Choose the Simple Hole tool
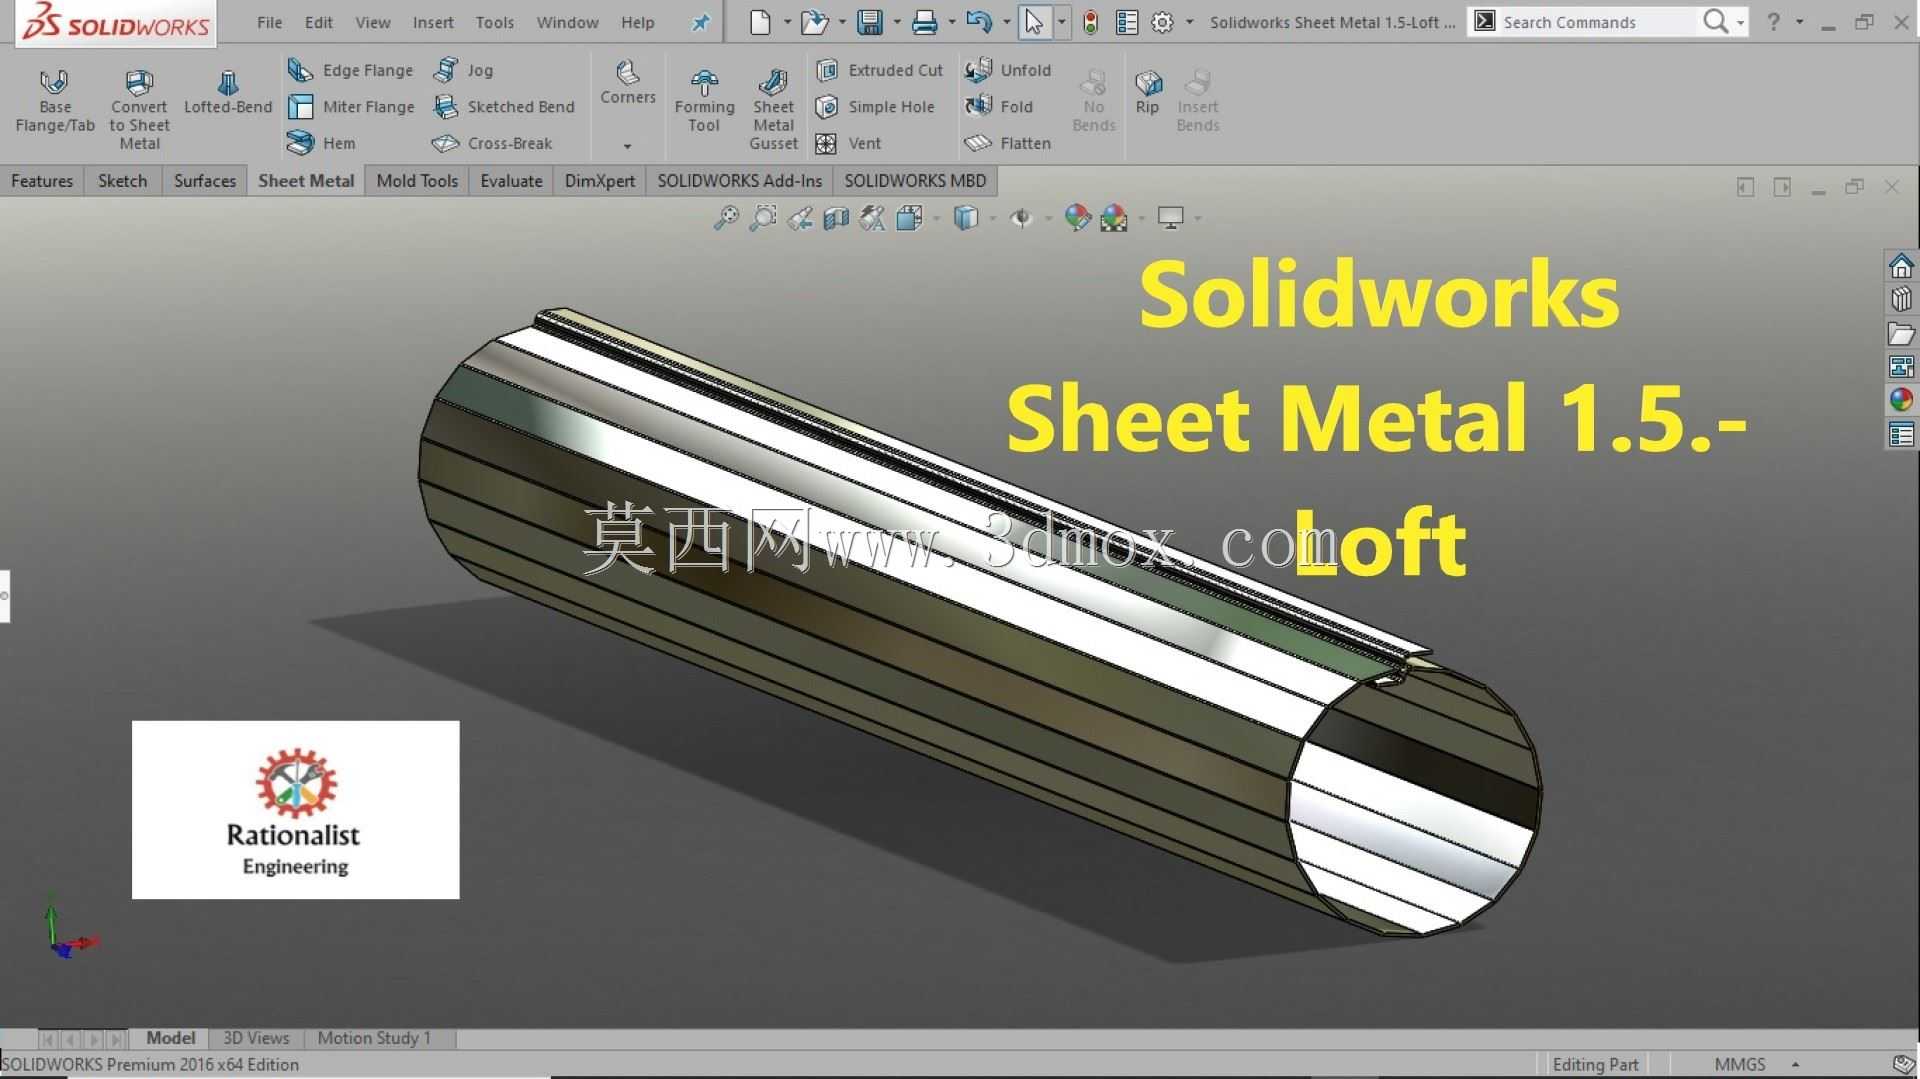 point(875,107)
